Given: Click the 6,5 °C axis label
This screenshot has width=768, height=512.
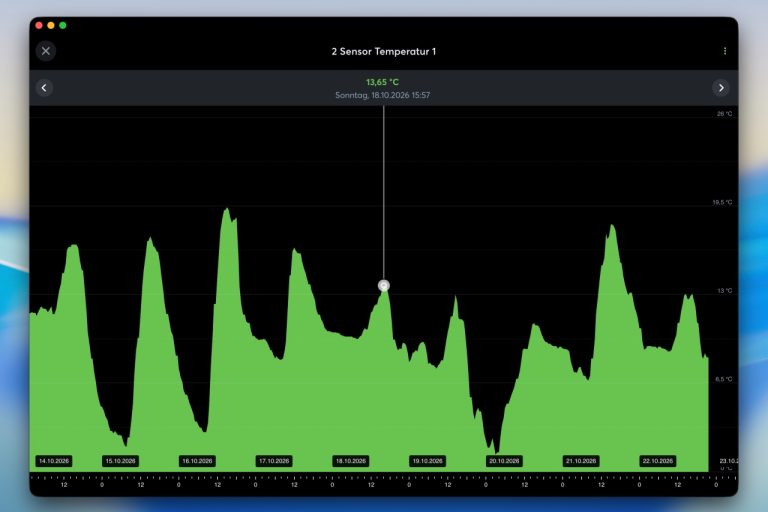Looking at the screenshot, I should (724, 379).
